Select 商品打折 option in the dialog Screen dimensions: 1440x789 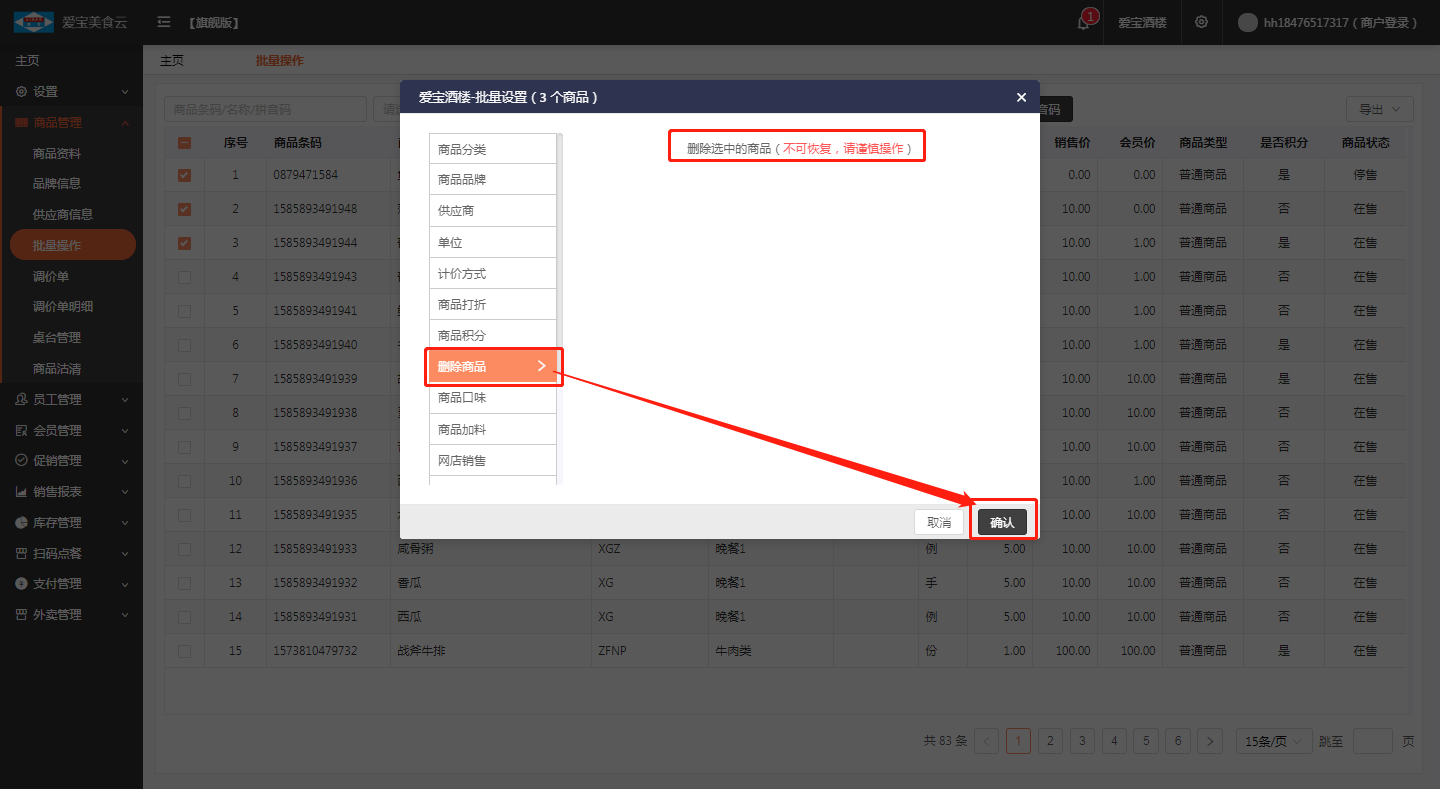pyautogui.click(x=492, y=304)
